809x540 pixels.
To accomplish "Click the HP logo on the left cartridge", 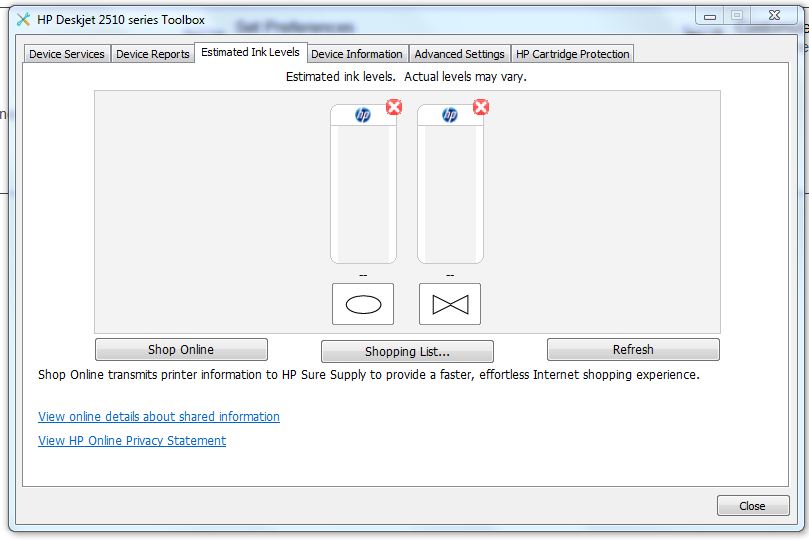I will [363, 114].
